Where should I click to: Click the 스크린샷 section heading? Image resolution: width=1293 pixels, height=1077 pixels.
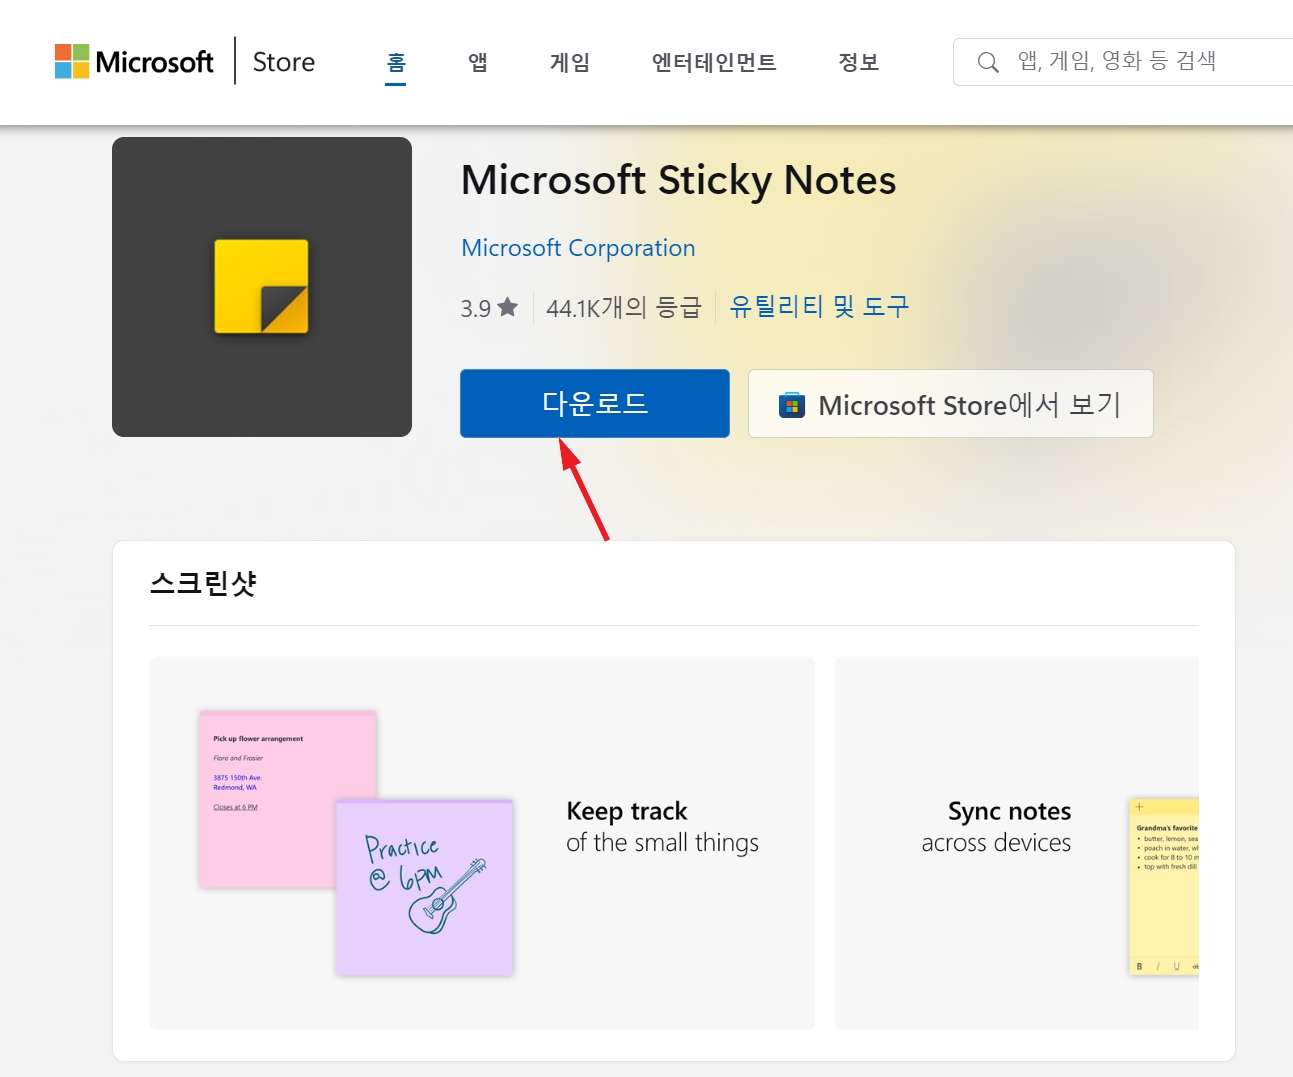point(203,583)
